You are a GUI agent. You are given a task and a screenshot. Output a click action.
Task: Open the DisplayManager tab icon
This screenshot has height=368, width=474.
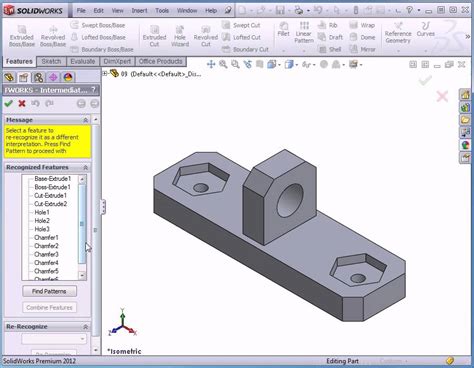(x=68, y=77)
